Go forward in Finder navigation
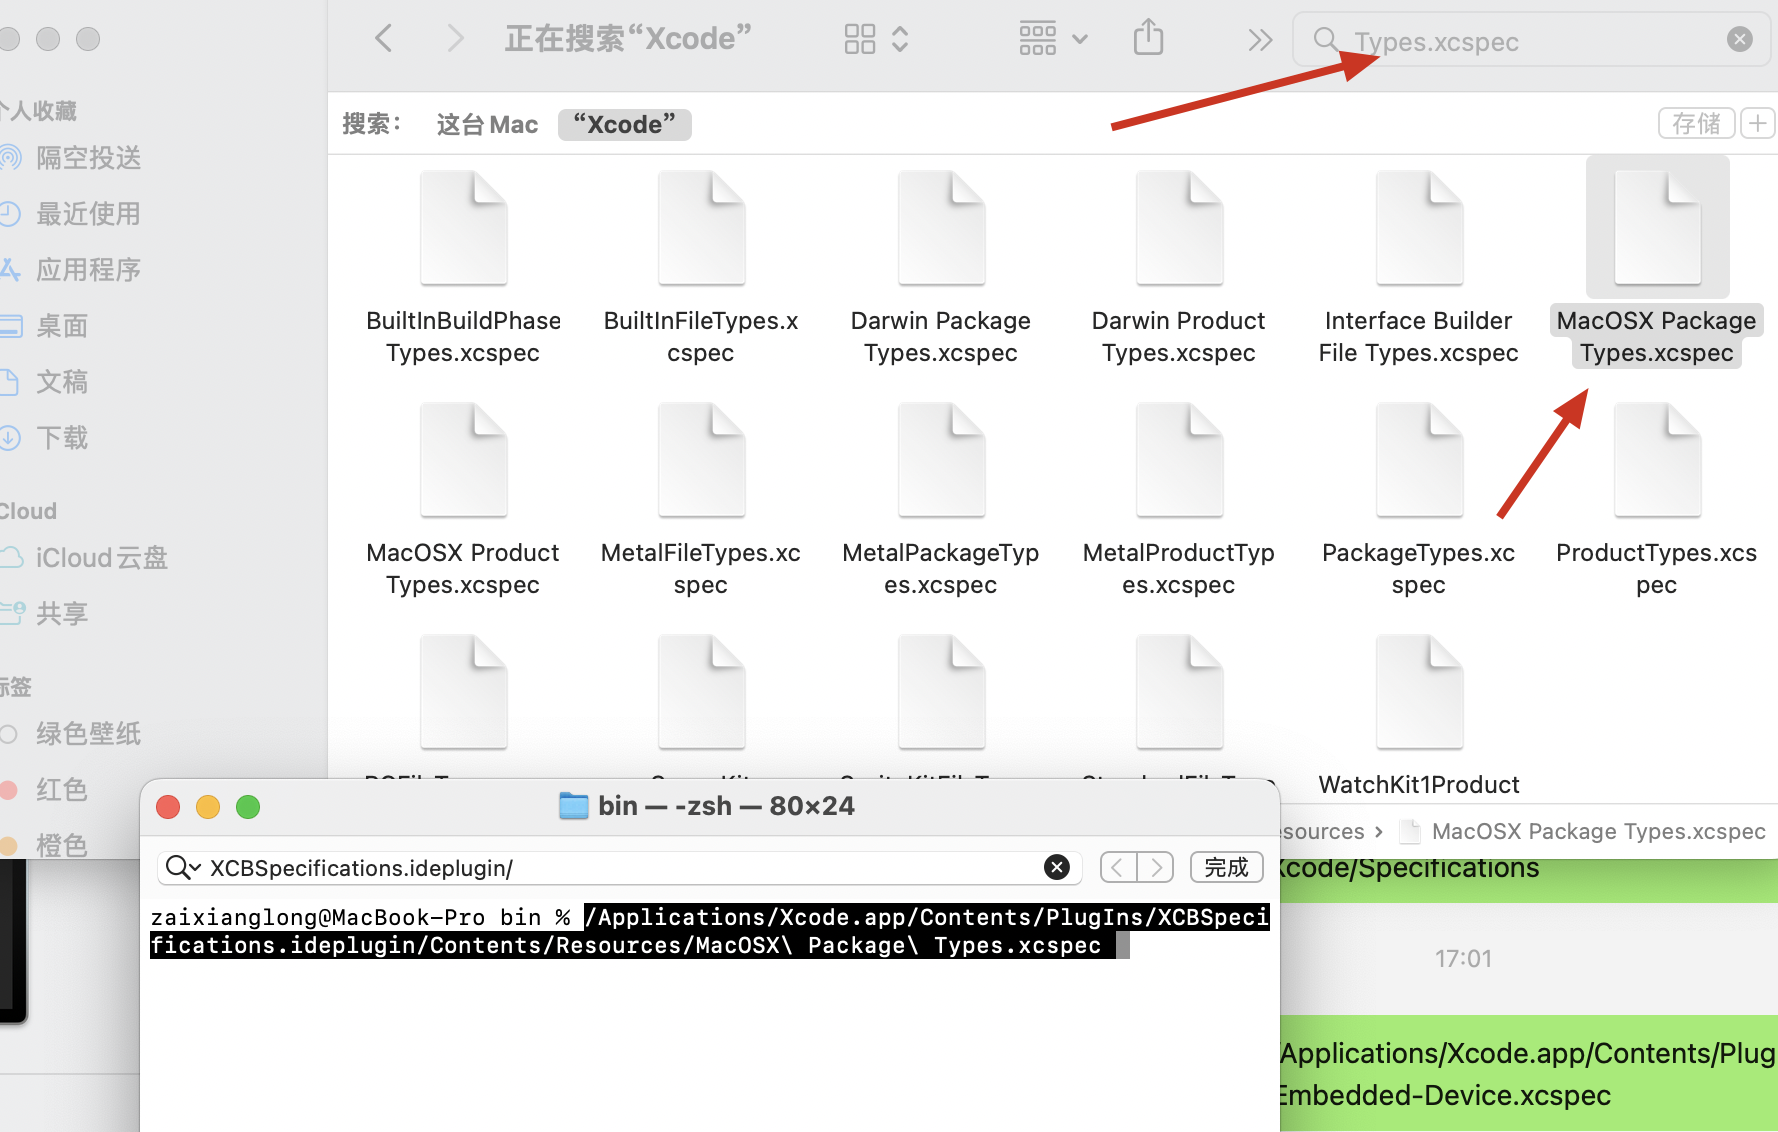 (x=455, y=39)
